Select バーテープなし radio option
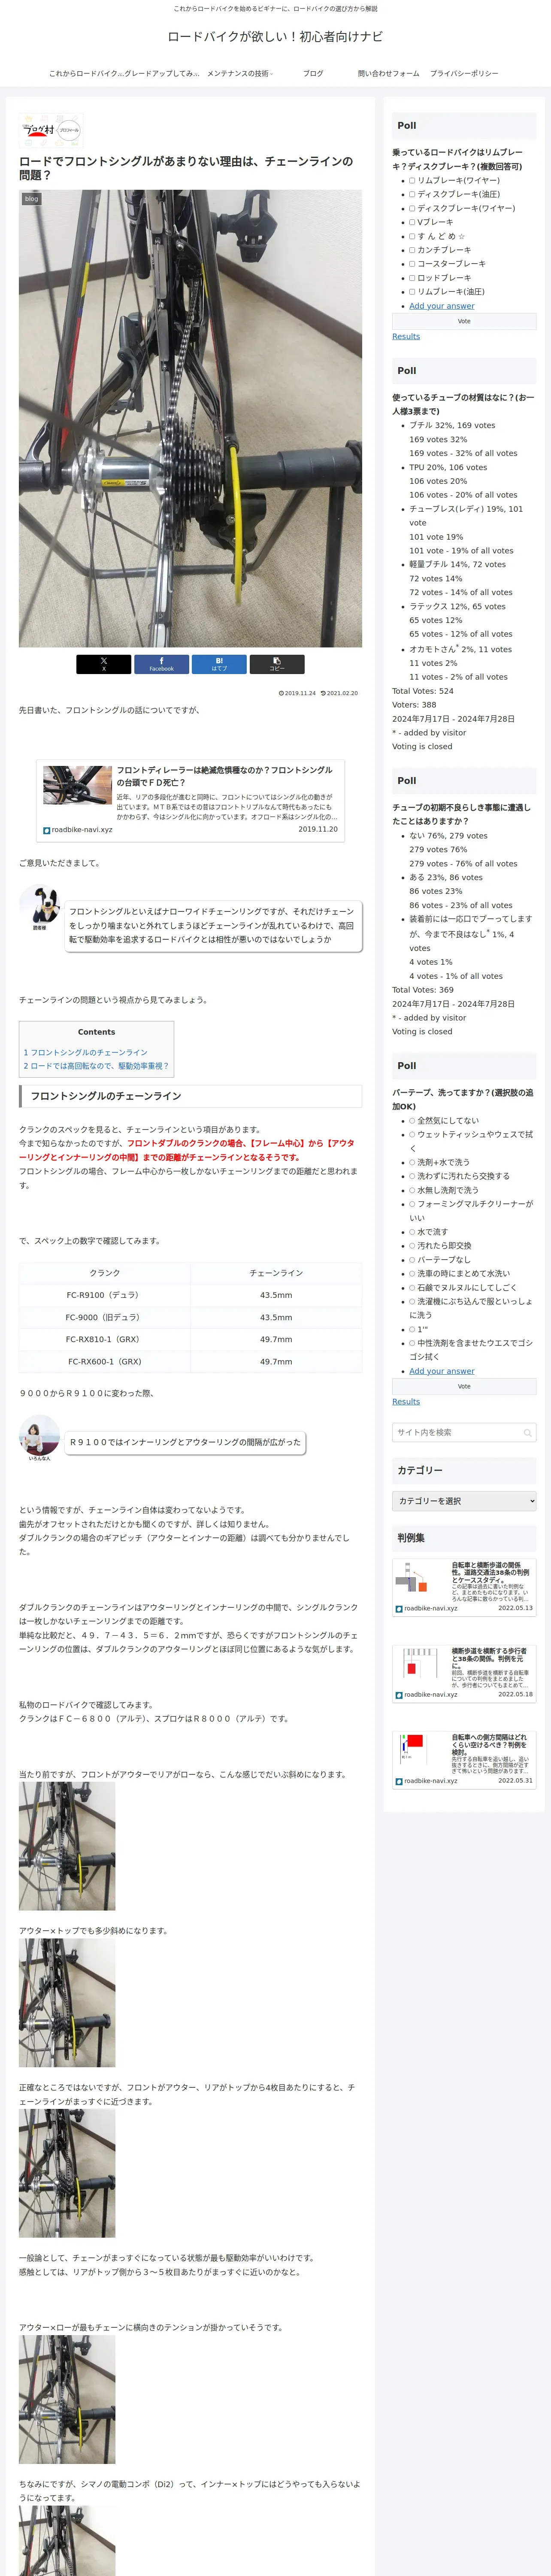This screenshot has height=2576, width=551. 412,1260
